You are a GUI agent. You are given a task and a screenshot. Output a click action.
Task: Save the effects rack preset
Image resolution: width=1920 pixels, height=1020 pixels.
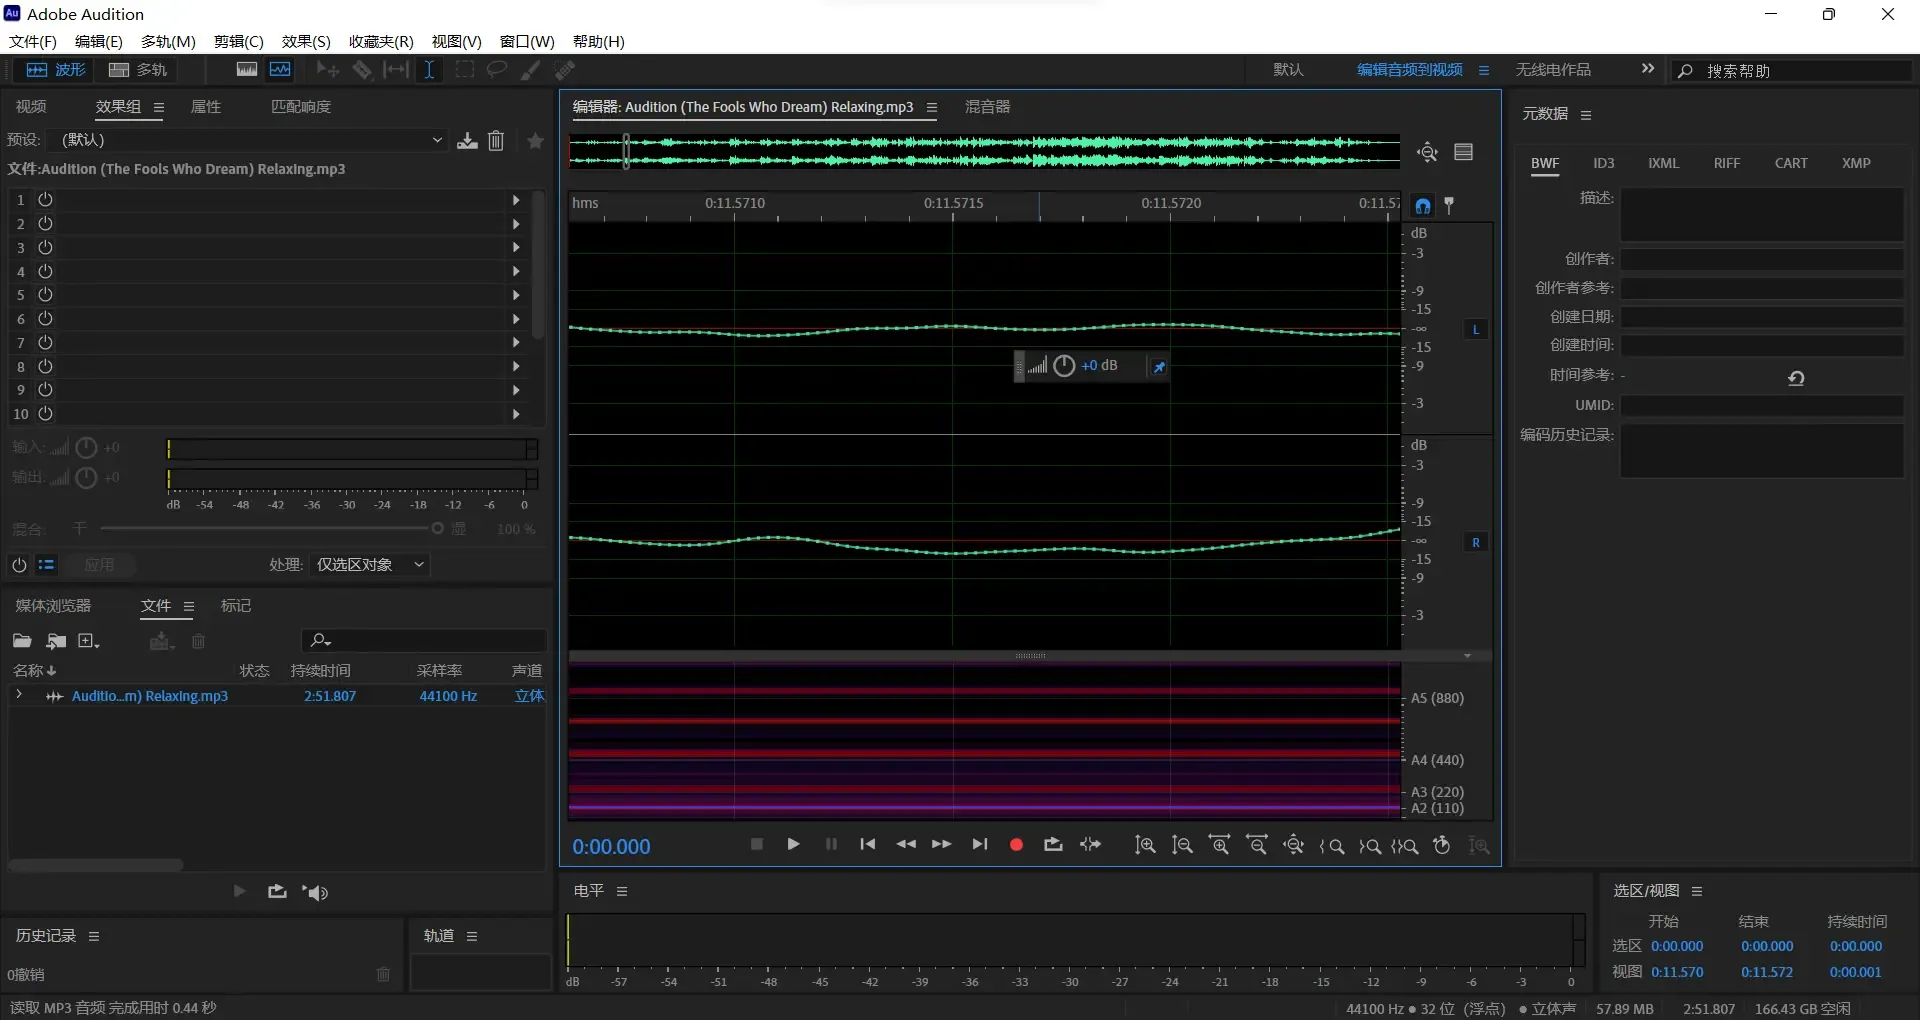[x=467, y=141]
